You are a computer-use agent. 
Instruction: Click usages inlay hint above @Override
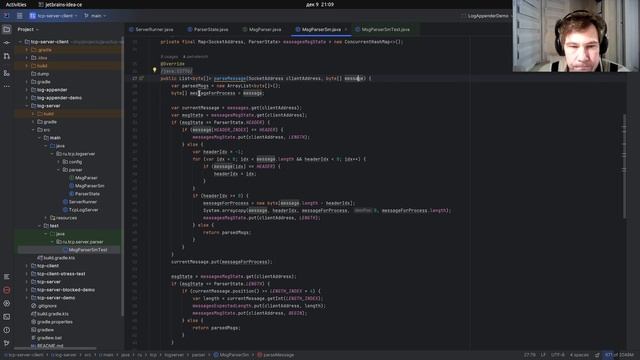(x=169, y=56)
